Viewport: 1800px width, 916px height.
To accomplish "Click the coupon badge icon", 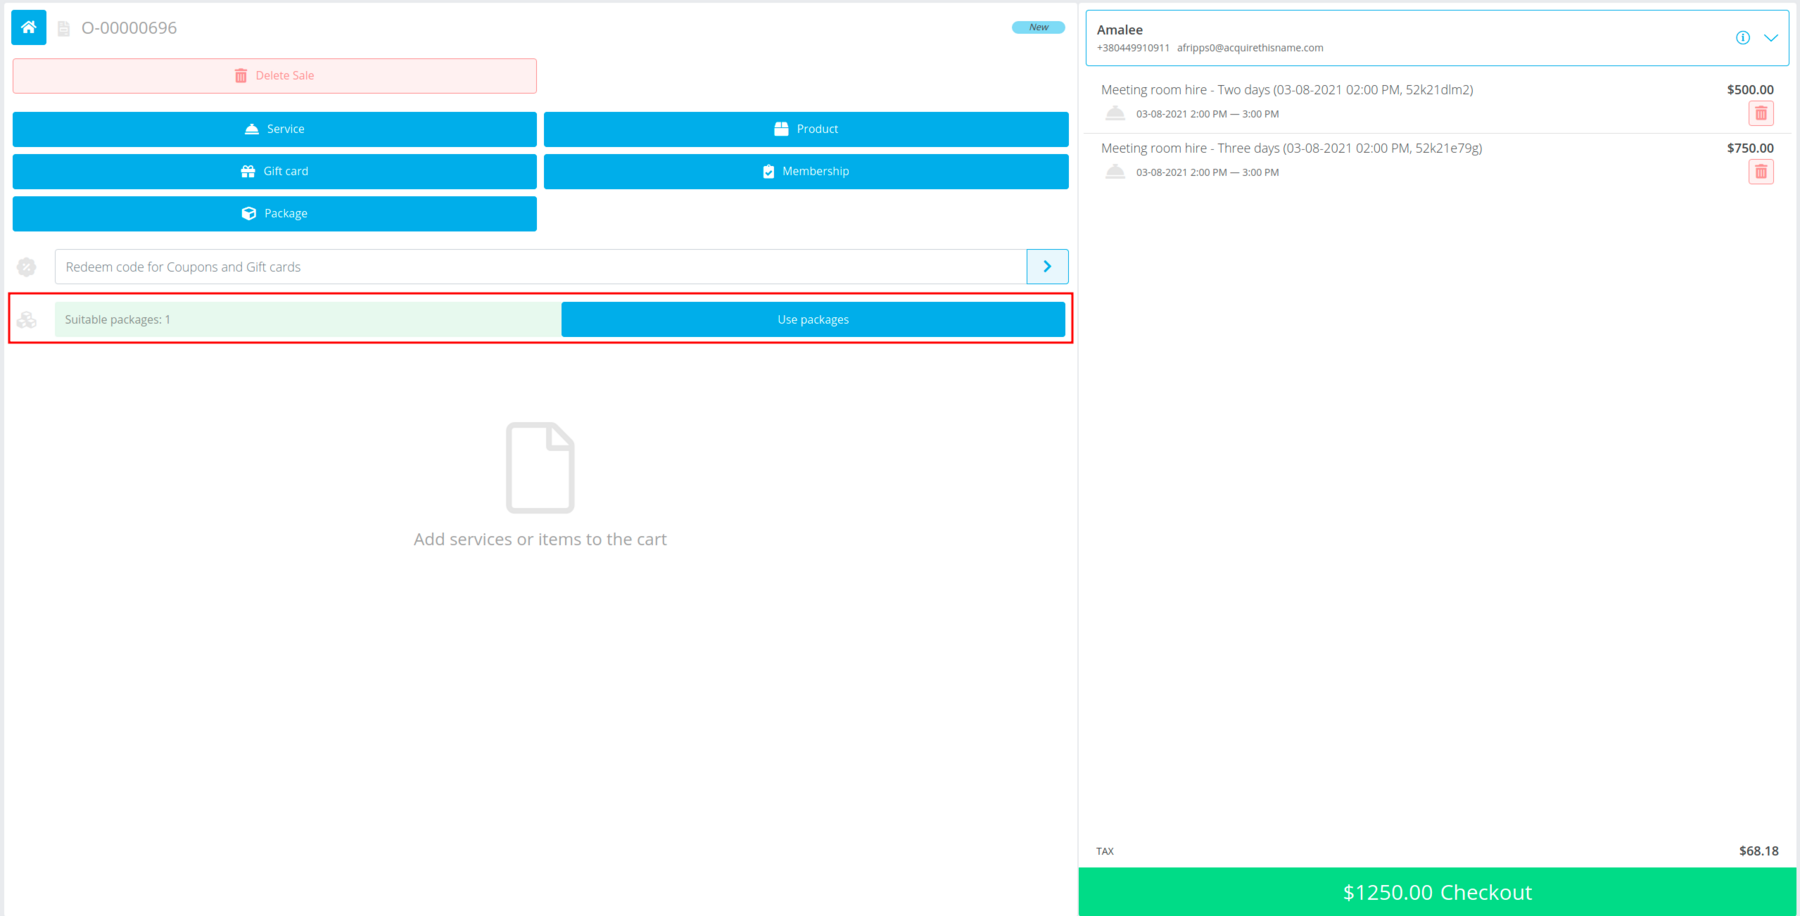I will [27, 267].
